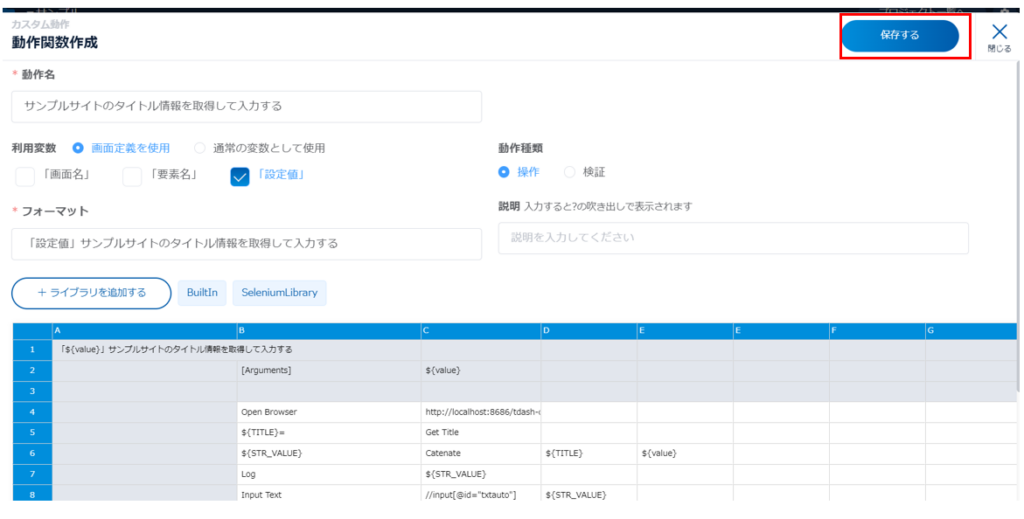This screenshot has width=1024, height=519.
Task: Click the Open Browser cell
Action: coord(328,411)
